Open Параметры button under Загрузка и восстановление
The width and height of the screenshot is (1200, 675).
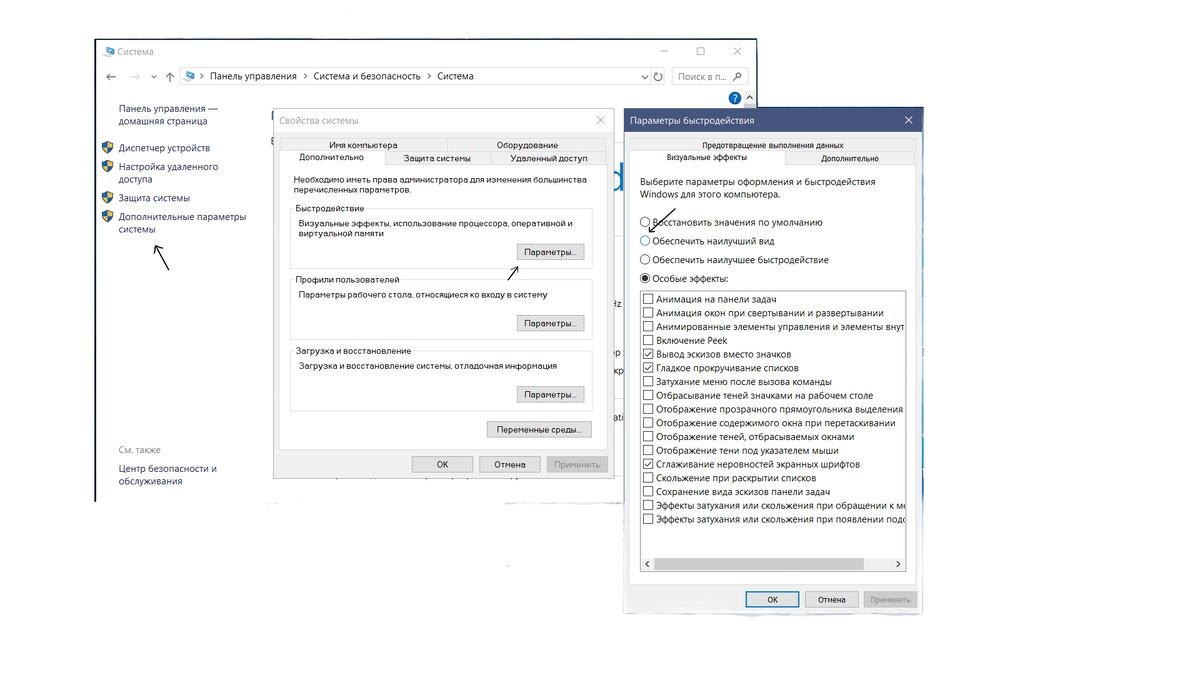click(551, 395)
